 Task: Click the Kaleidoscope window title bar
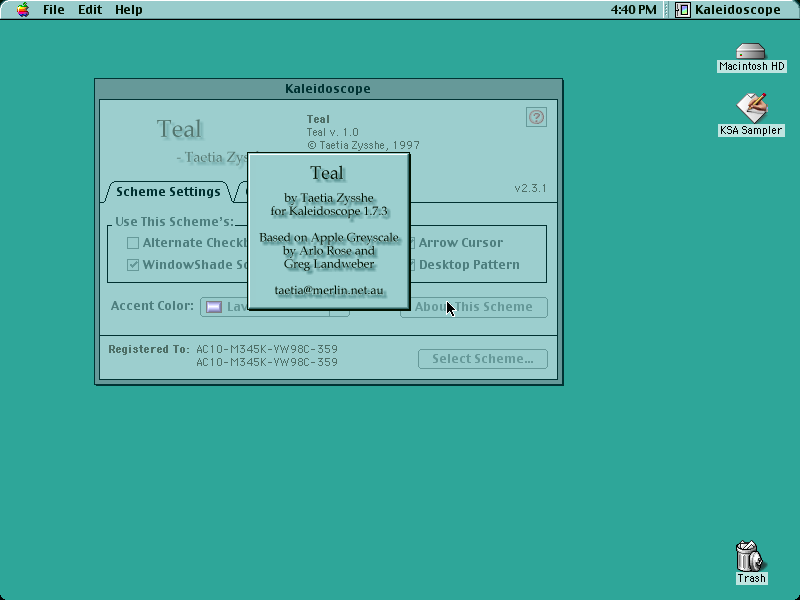(329, 89)
